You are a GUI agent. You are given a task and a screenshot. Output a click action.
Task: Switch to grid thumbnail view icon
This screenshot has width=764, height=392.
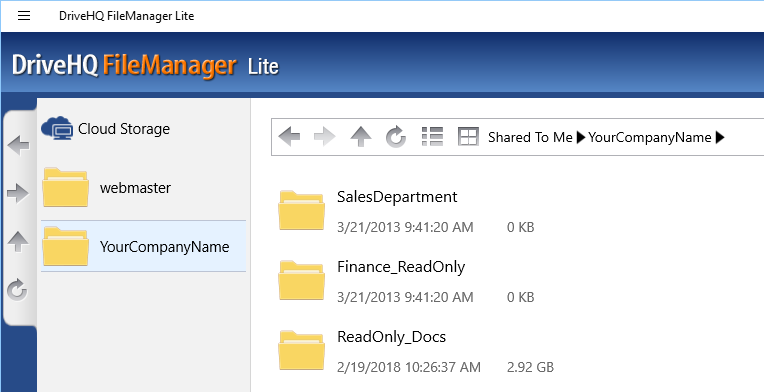[468, 137]
